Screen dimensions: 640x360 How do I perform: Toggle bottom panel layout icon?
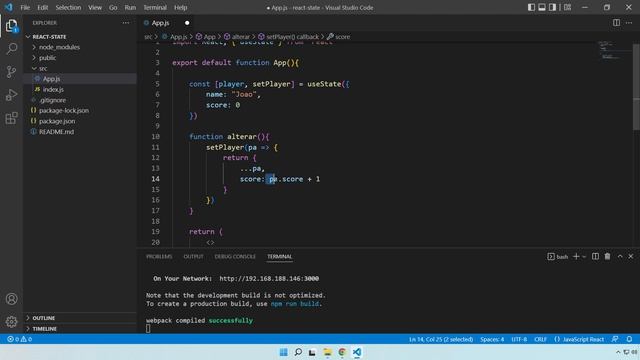tap(542, 7)
